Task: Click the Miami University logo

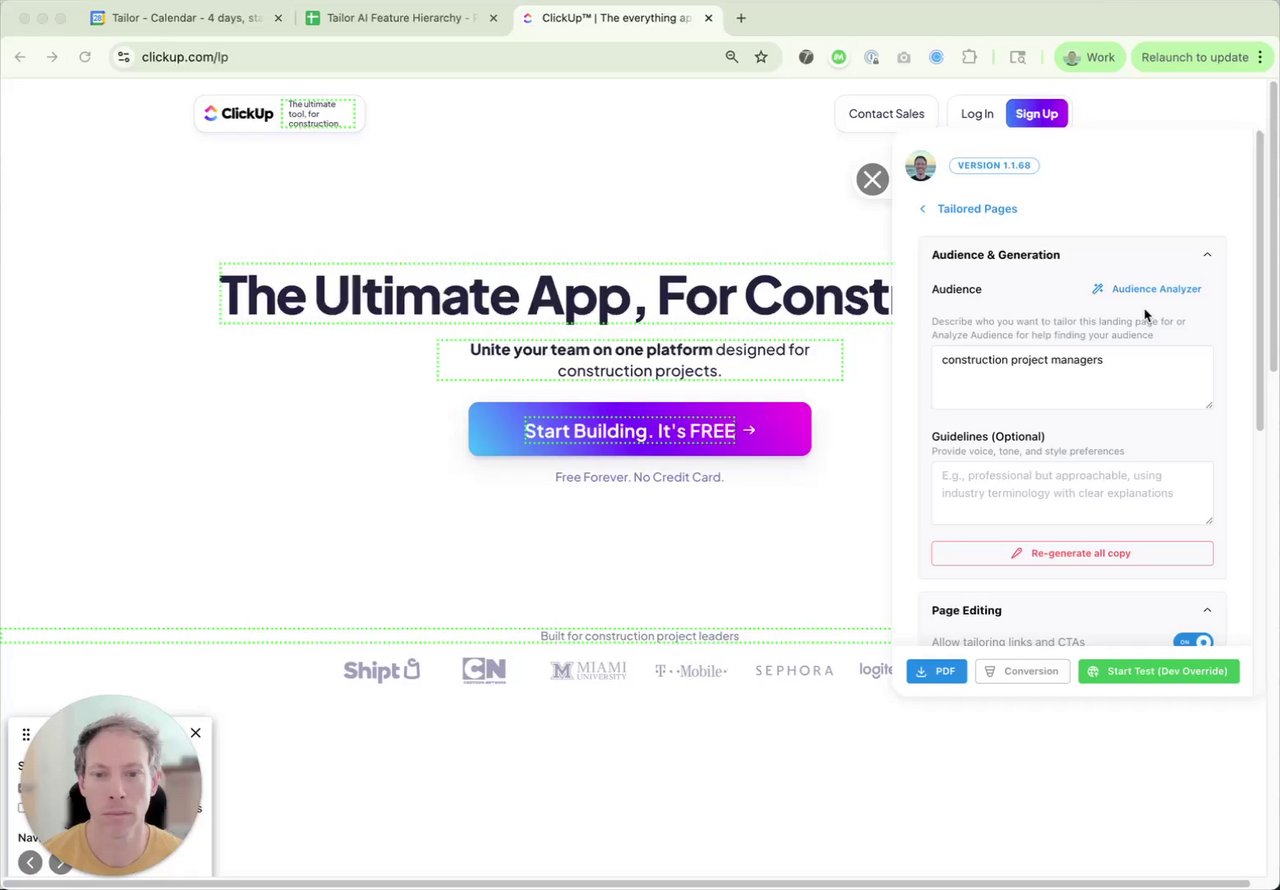Action: (589, 670)
